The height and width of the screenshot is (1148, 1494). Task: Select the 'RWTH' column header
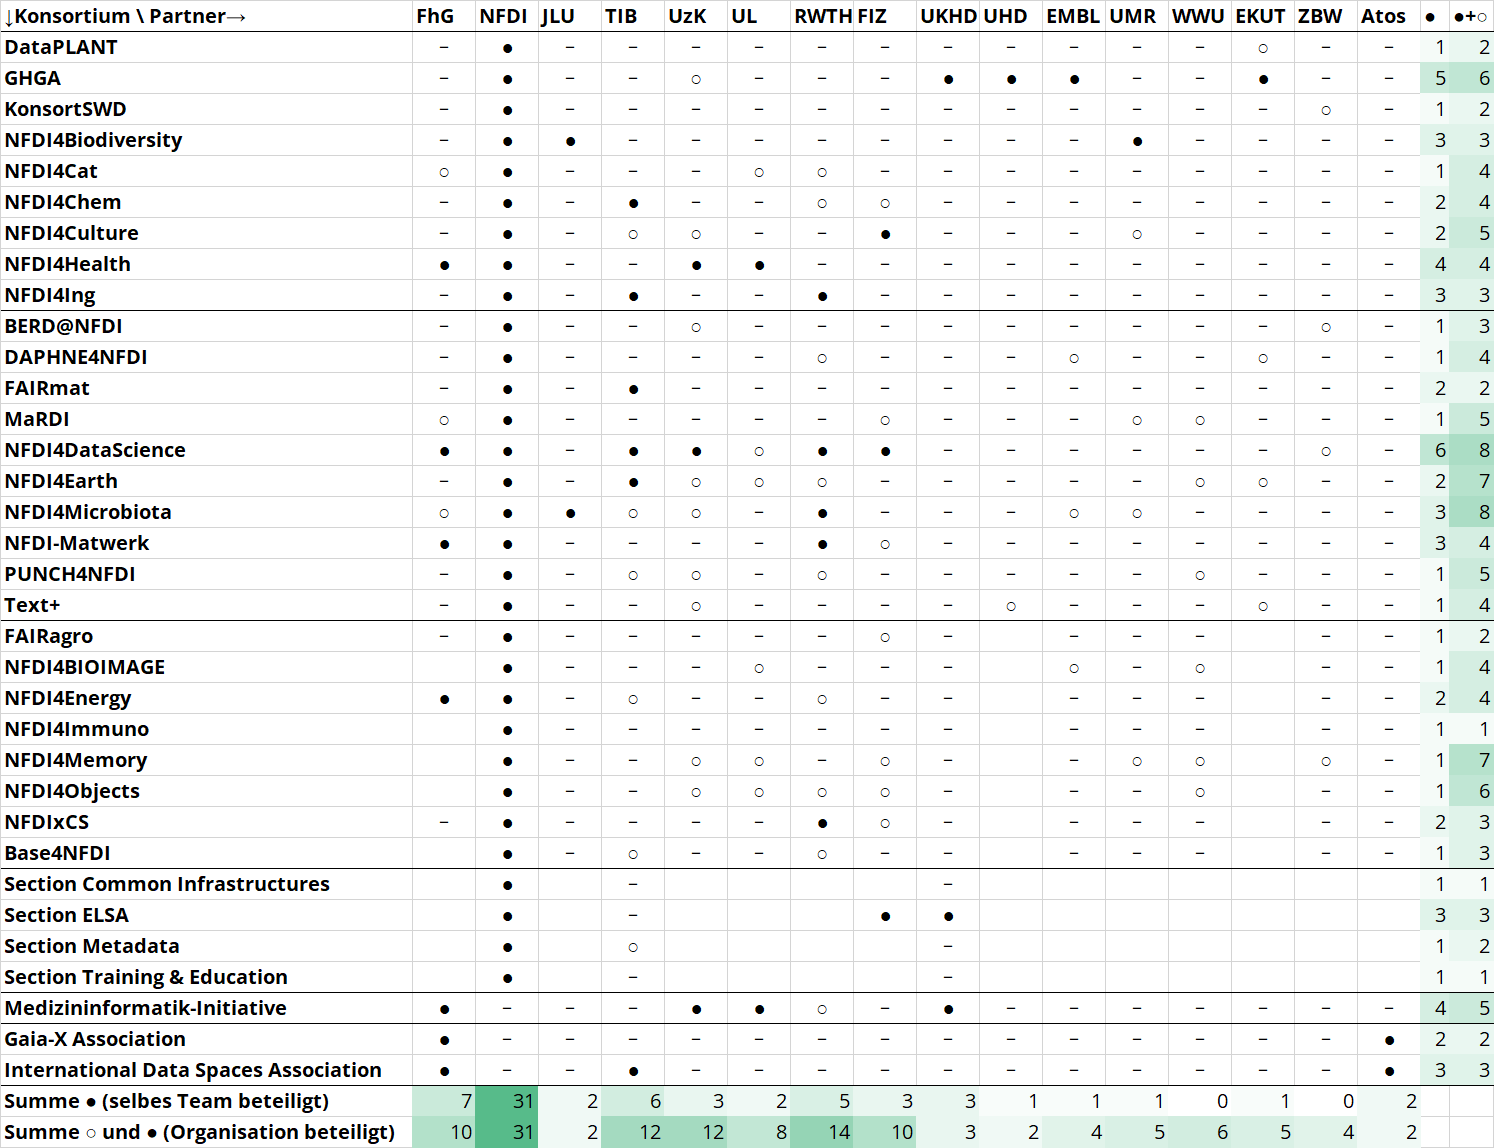coord(823,16)
